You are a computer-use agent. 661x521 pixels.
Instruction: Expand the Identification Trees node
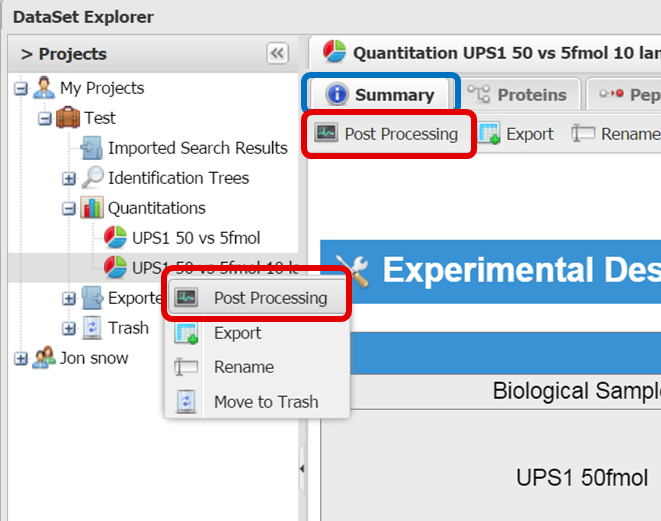point(69,179)
